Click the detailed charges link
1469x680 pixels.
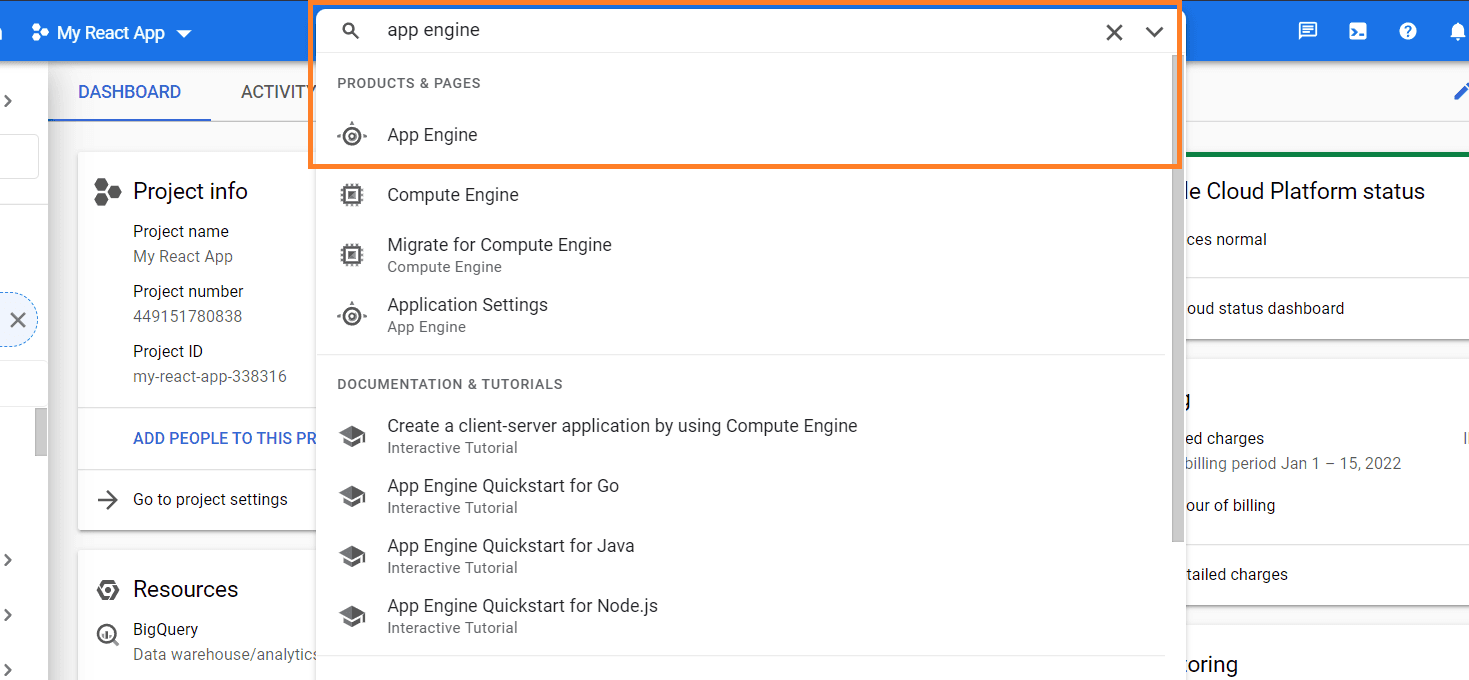pos(1236,574)
